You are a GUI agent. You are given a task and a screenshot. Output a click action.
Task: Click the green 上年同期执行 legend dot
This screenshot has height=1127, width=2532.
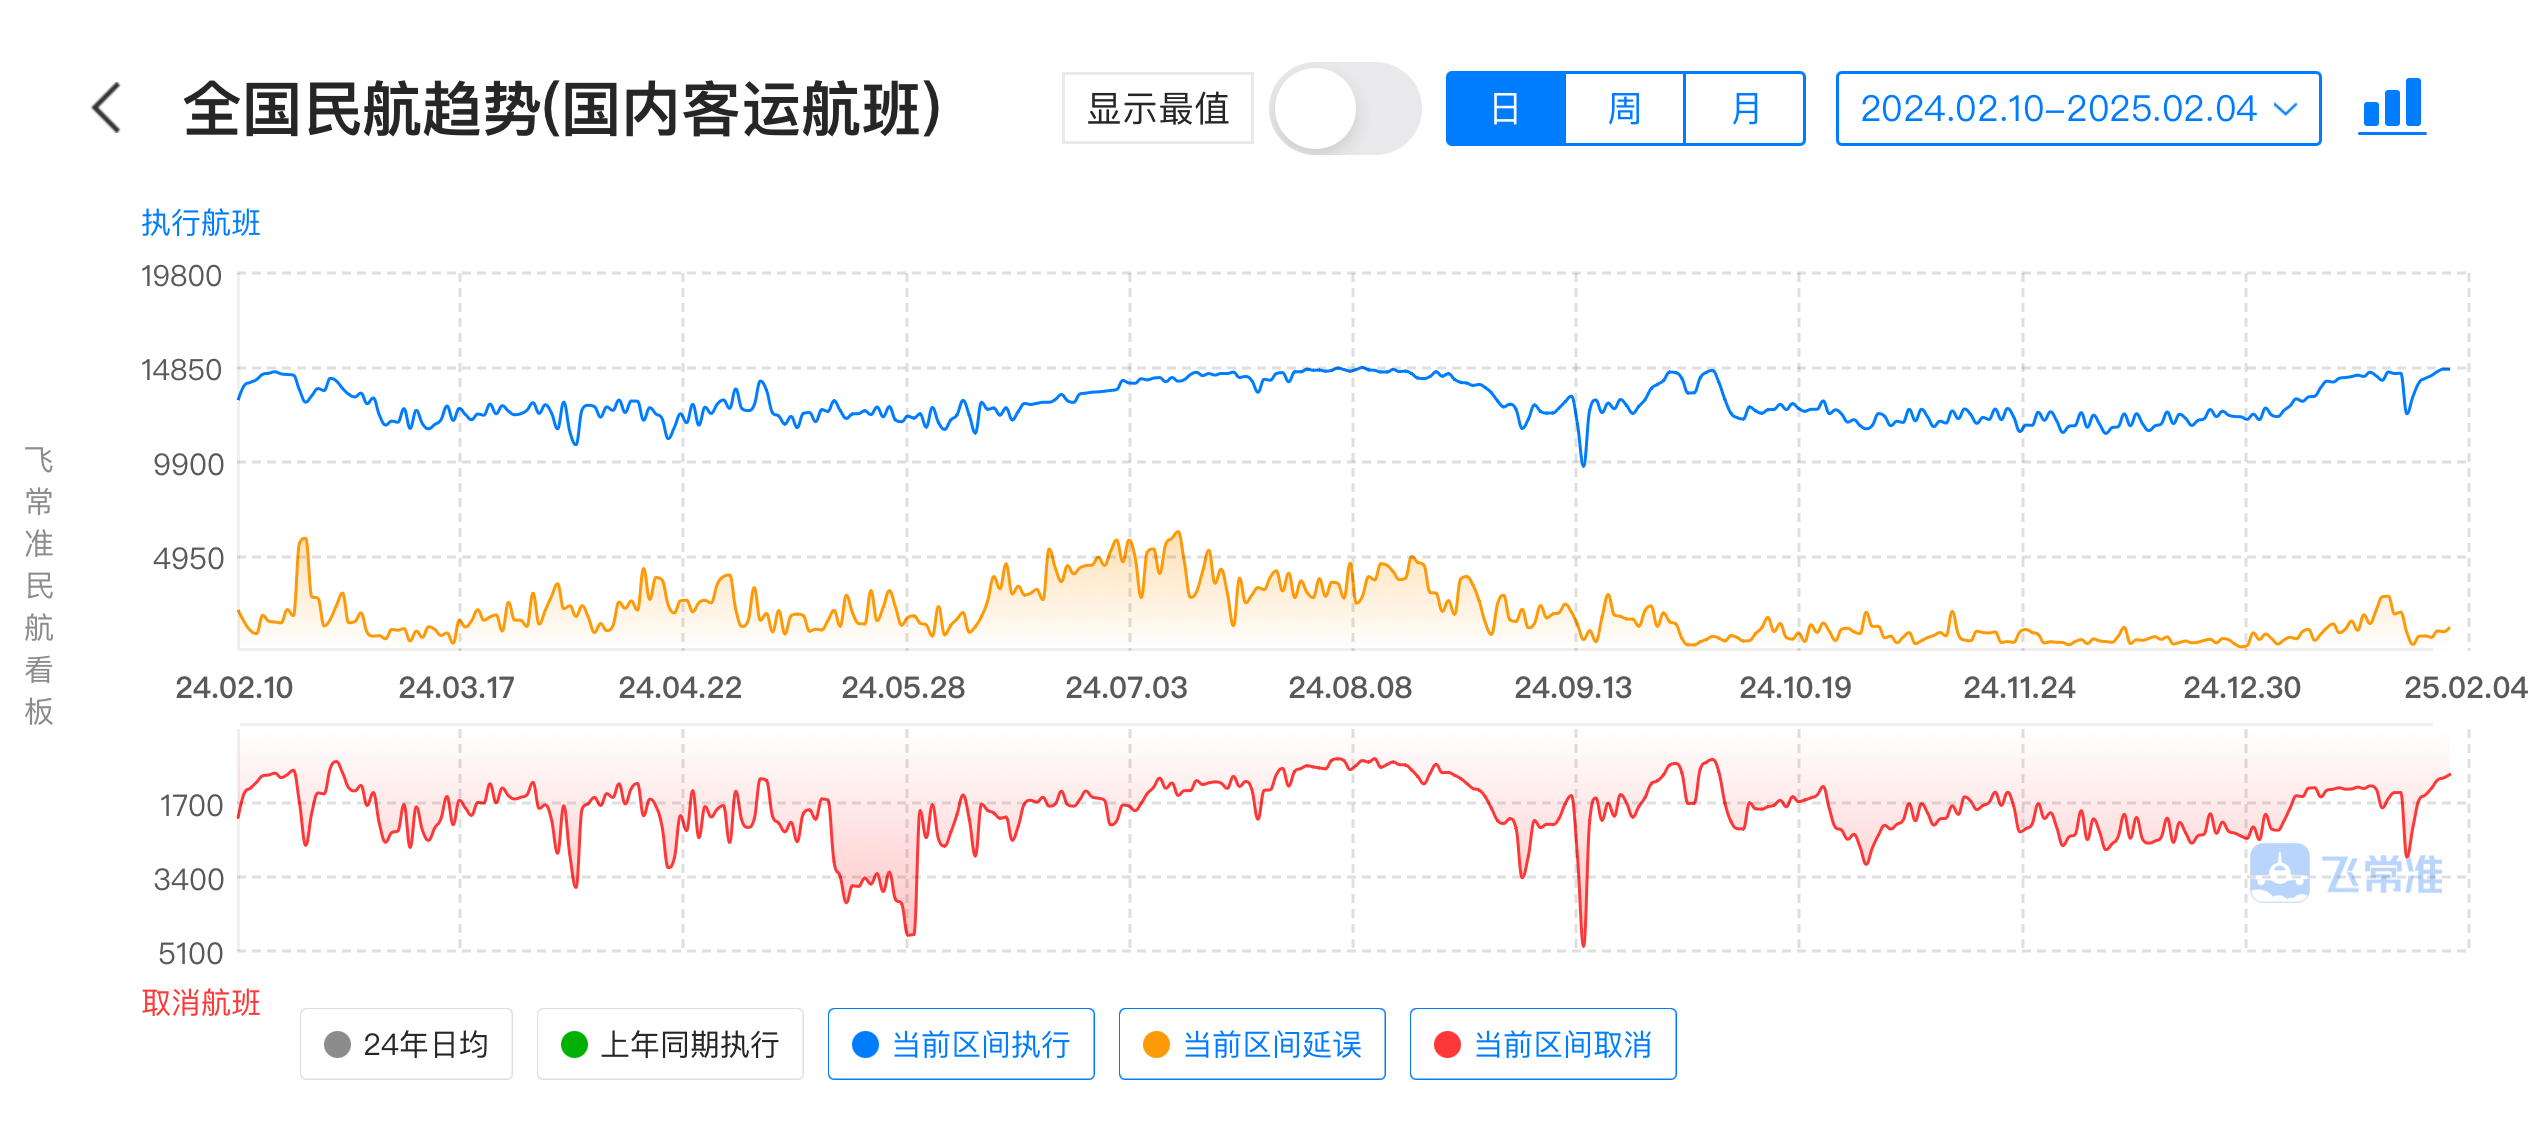(574, 1044)
